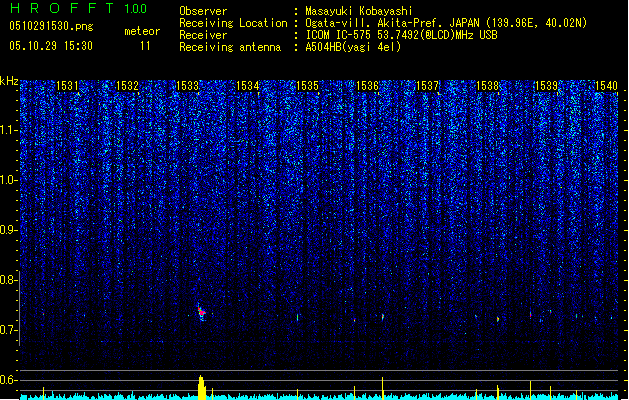Viewport: 629px width, 400px height.
Task: Click the meteor count value 11
Action: (145, 46)
